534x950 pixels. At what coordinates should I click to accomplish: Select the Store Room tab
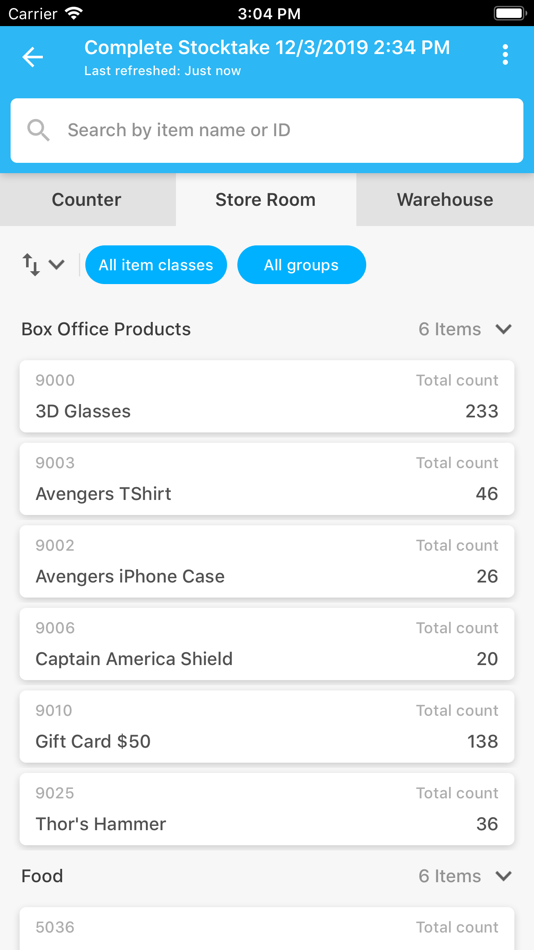[x=266, y=199]
